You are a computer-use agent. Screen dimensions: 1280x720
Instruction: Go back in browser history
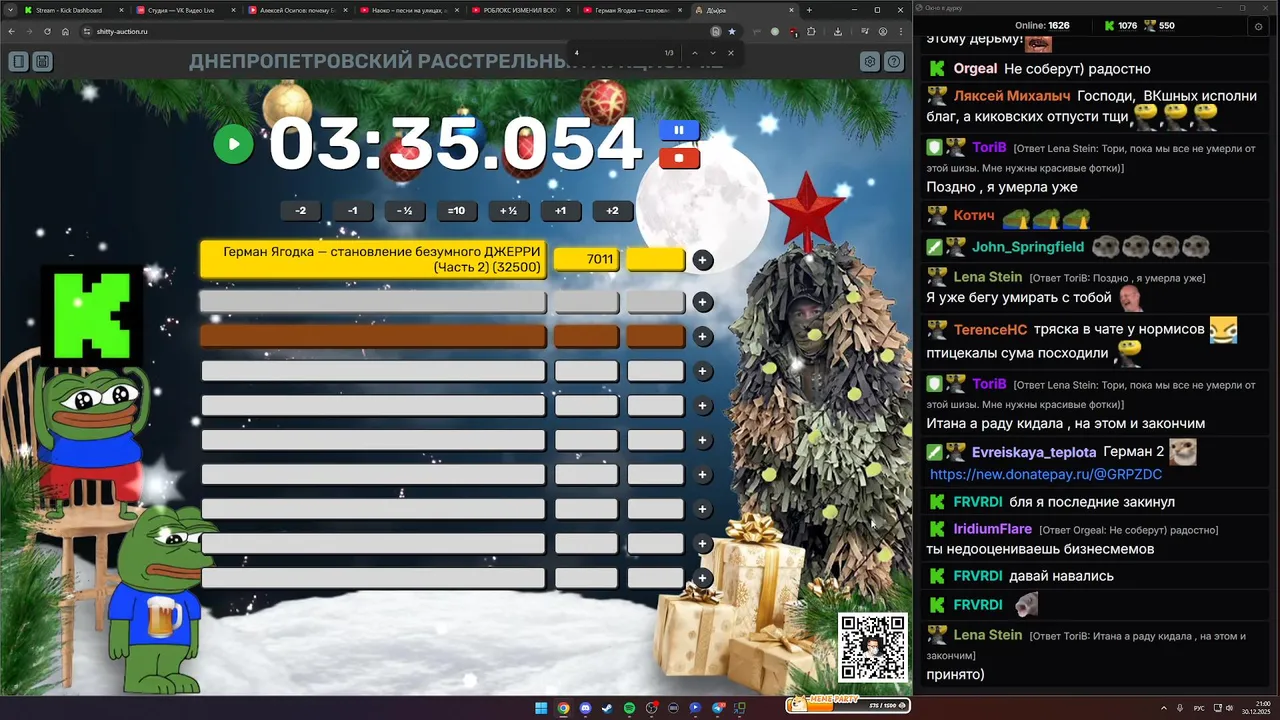pos(12,31)
